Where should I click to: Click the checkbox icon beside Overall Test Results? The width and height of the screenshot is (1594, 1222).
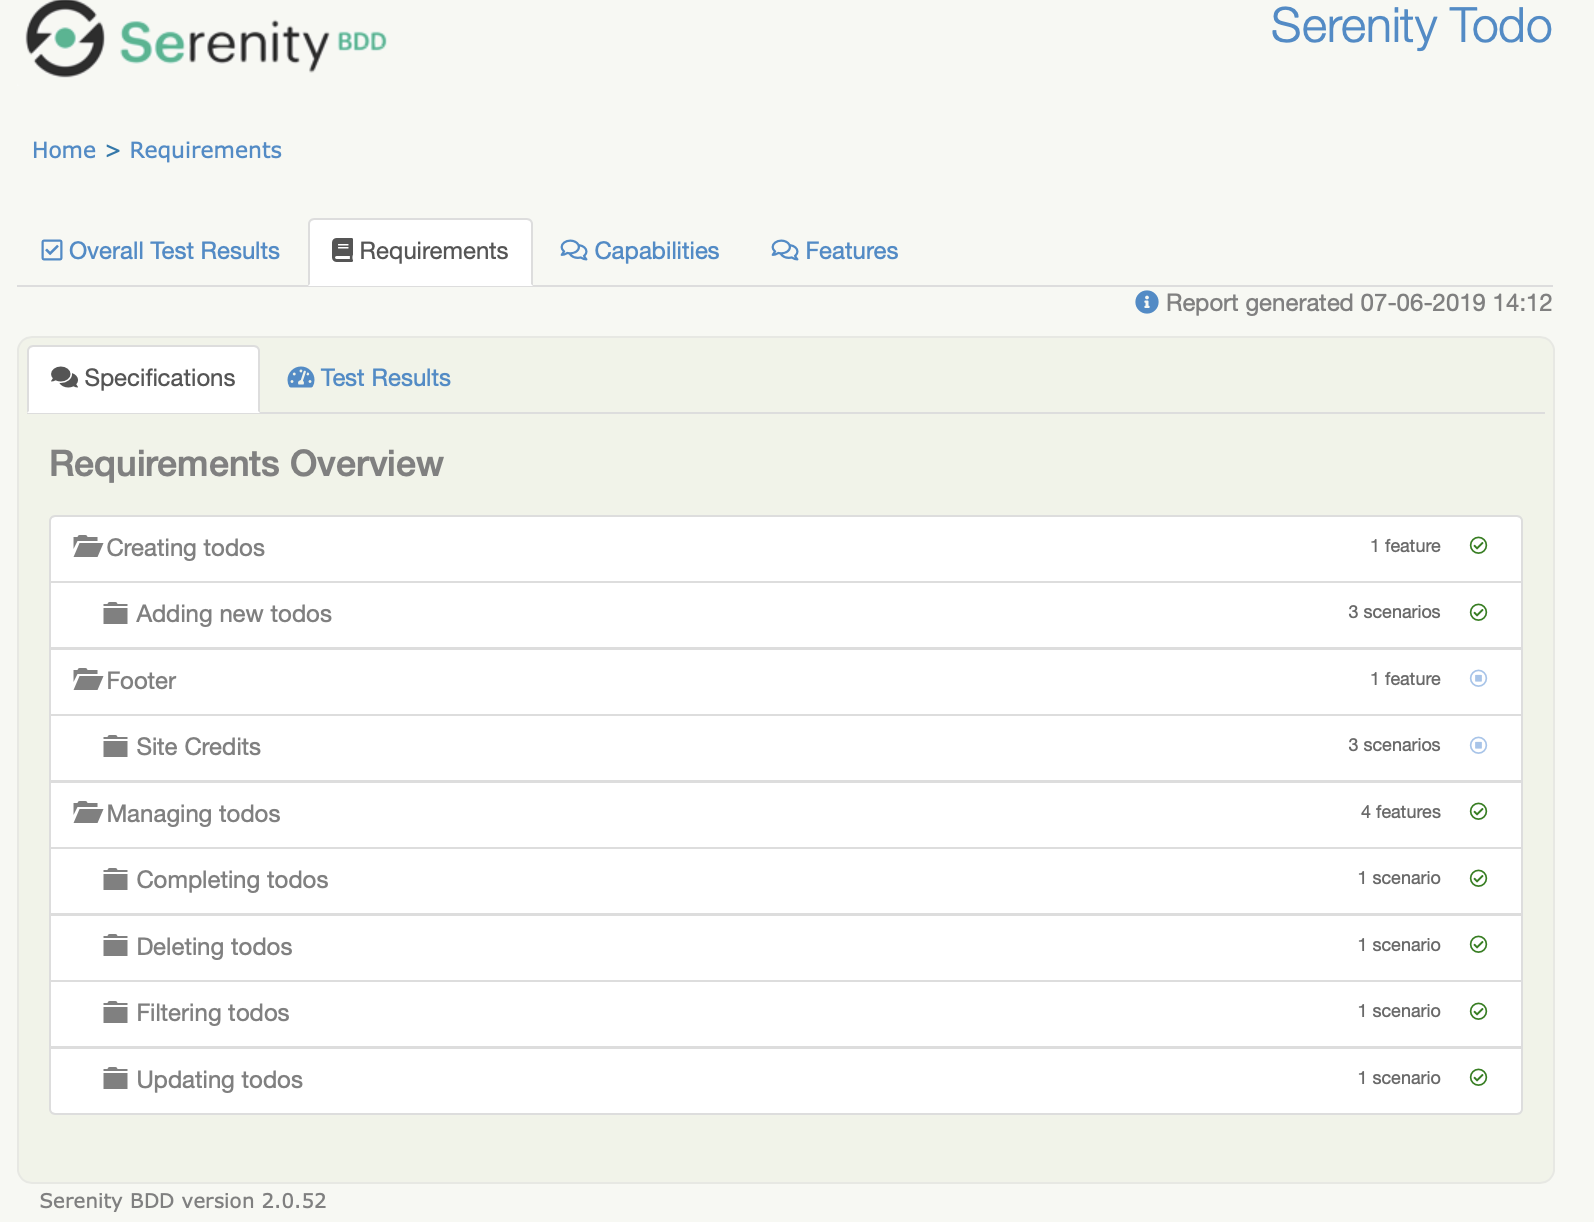[52, 250]
